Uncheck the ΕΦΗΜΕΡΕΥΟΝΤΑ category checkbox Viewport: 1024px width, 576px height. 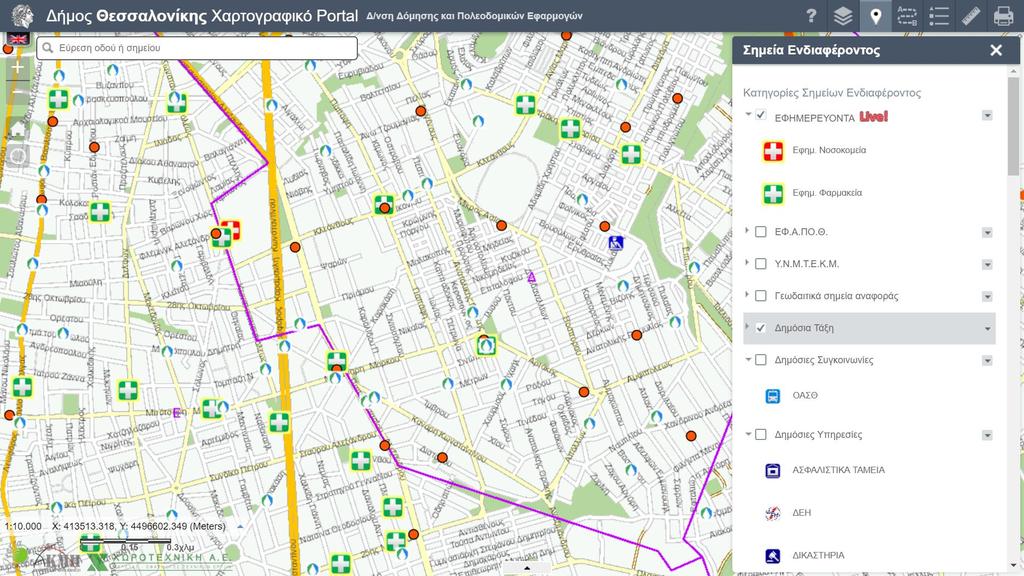[761, 115]
